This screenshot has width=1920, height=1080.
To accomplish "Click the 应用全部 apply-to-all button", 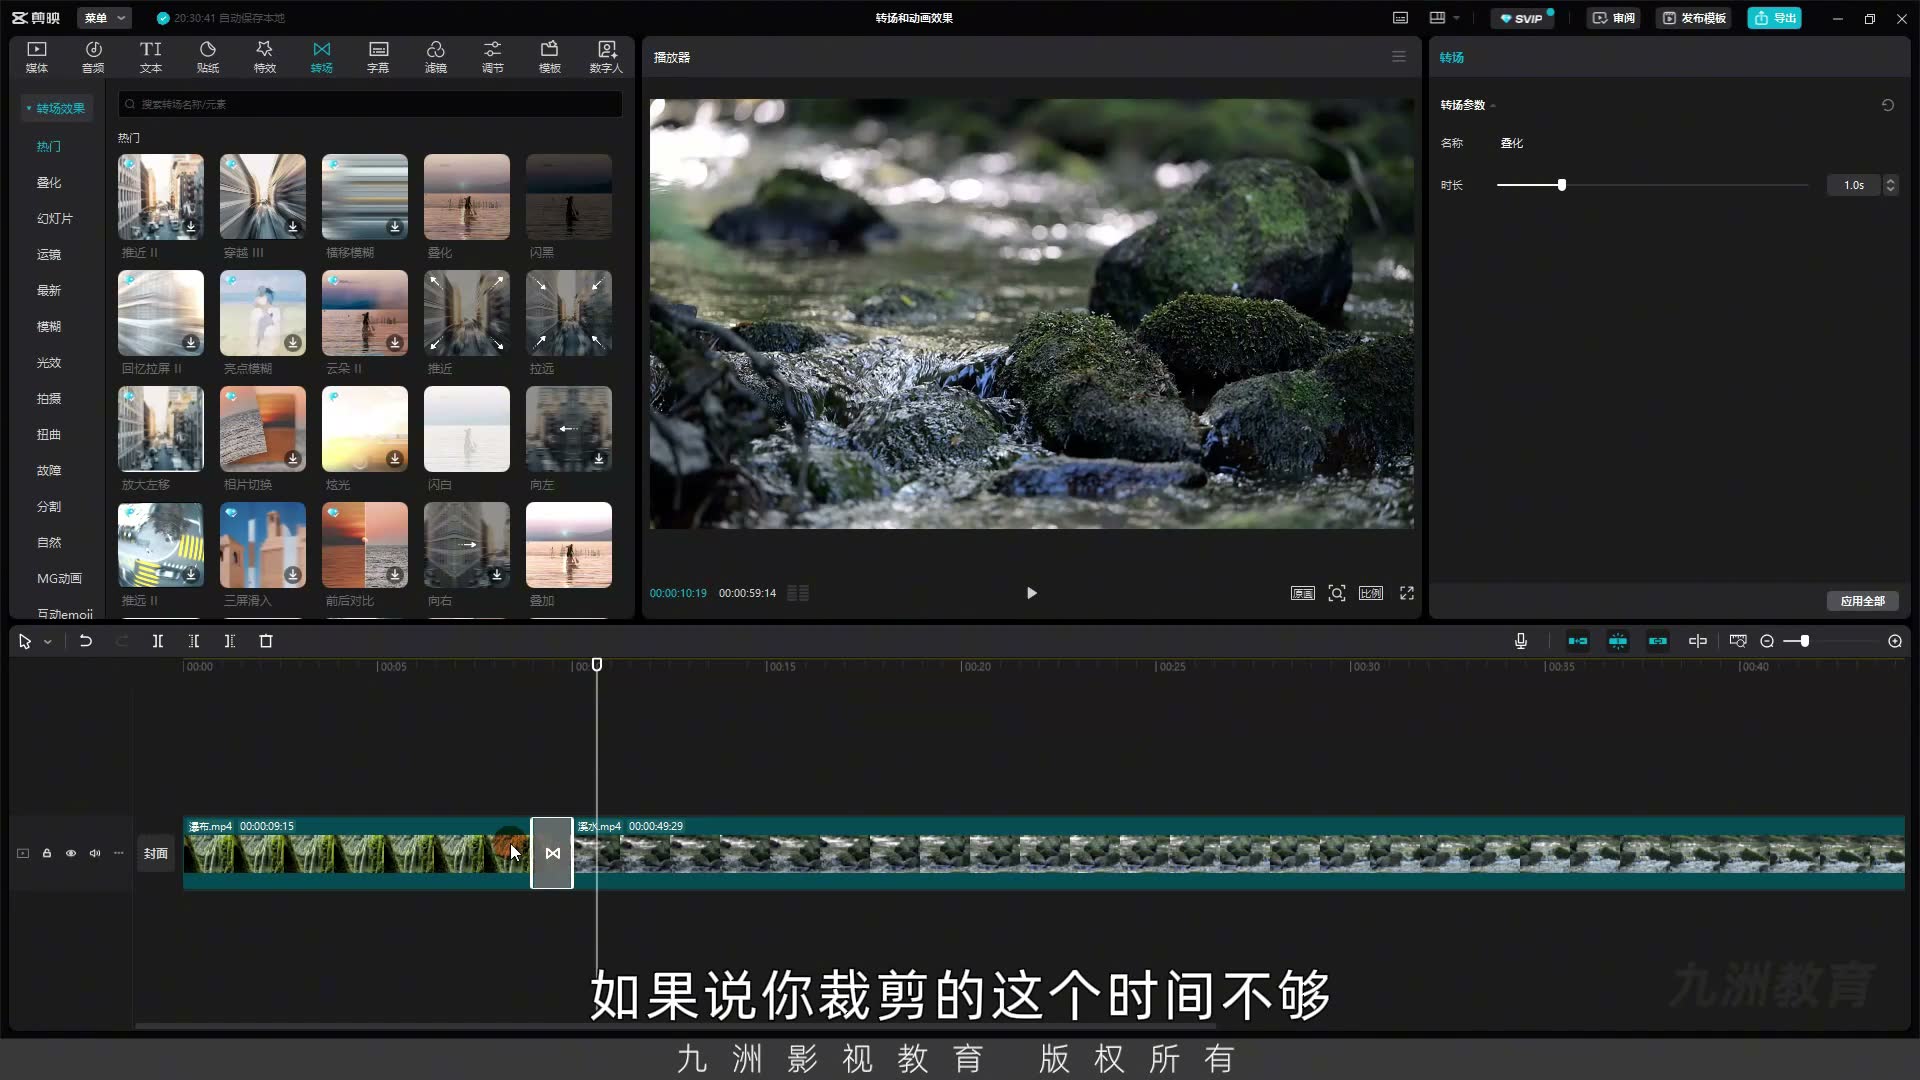I will click(x=1862, y=601).
